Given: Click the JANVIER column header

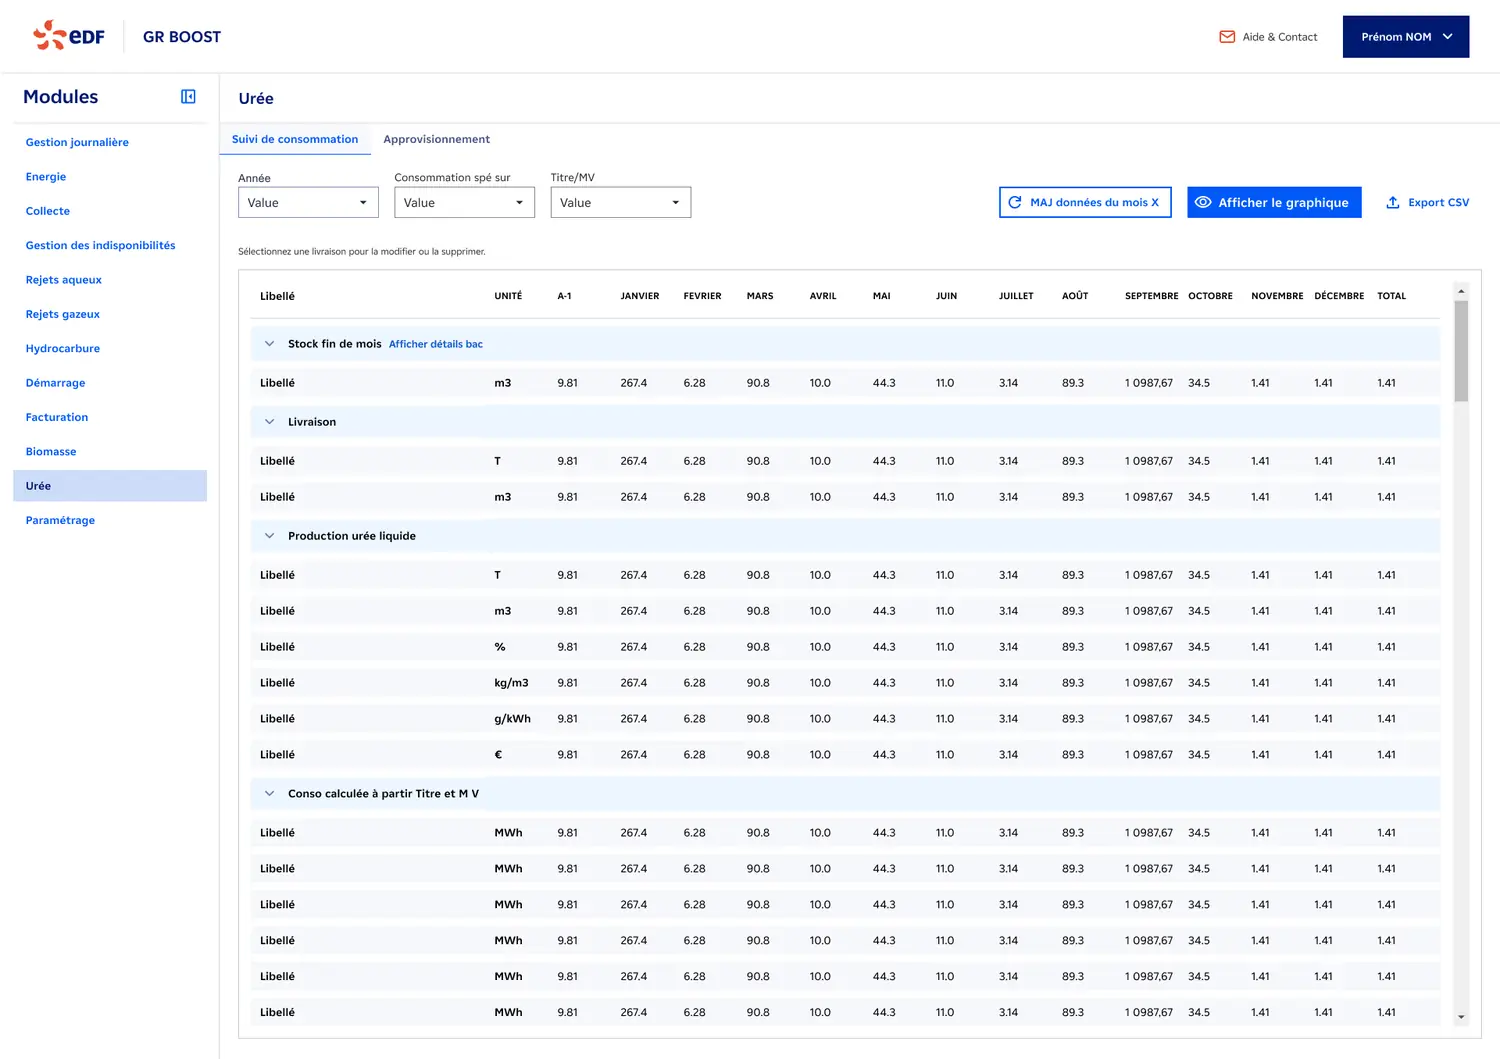Looking at the screenshot, I should 640,296.
